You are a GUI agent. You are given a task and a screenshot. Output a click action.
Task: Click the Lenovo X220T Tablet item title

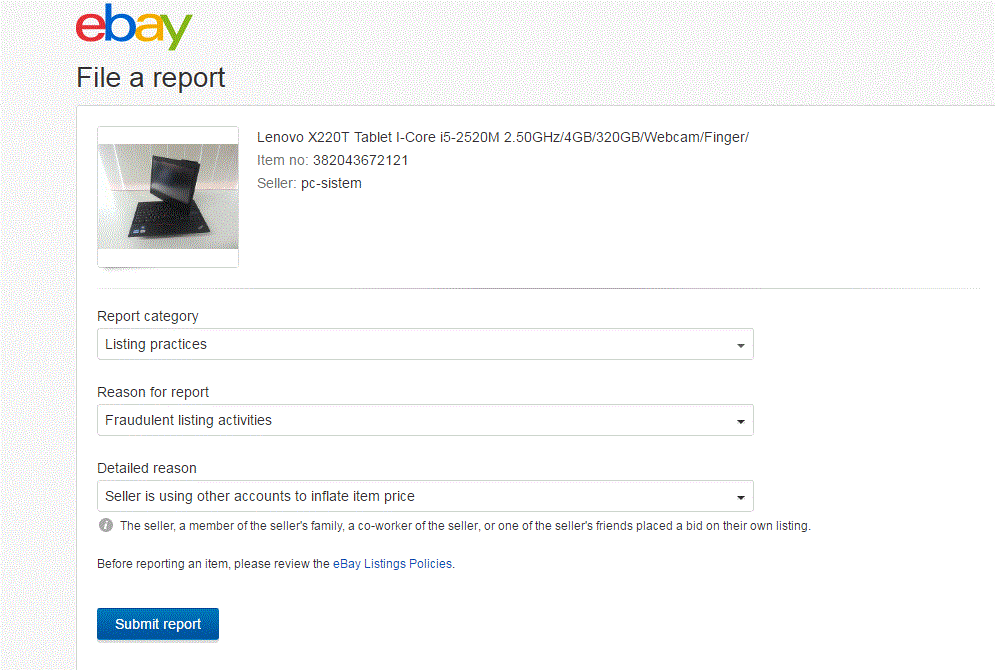pos(502,137)
